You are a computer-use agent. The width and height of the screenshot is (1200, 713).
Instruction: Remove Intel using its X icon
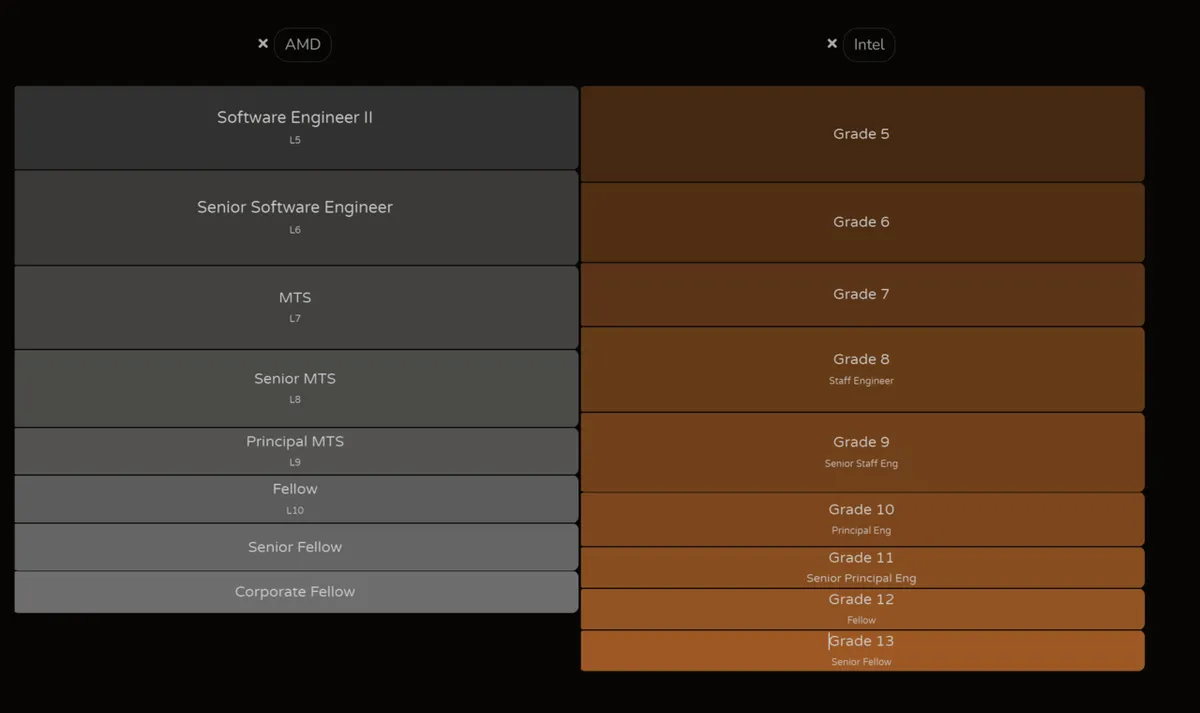(832, 44)
